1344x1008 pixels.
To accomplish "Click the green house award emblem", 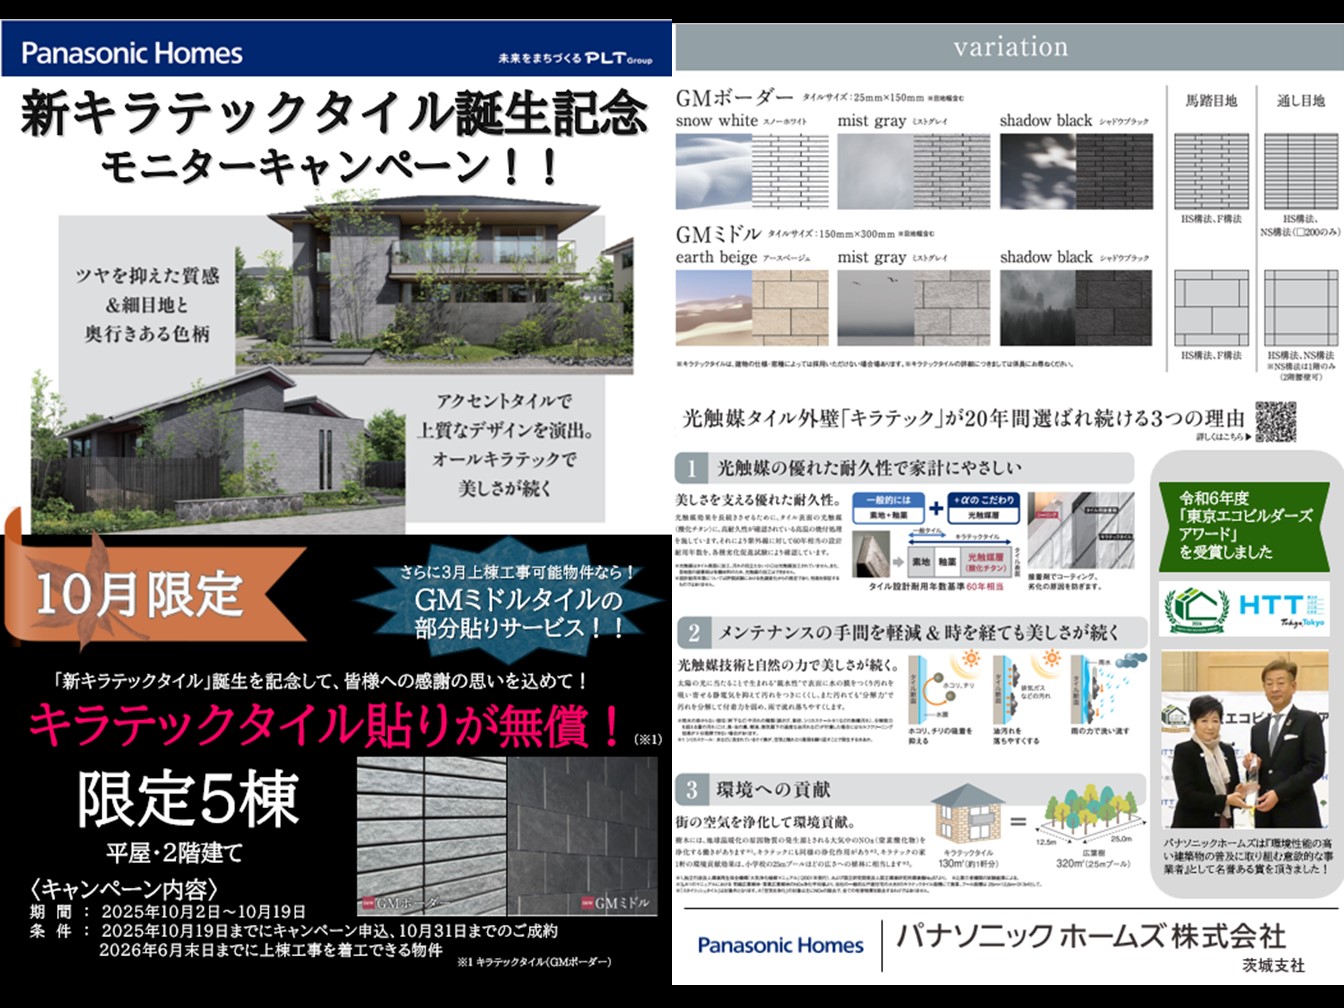I will click(x=1197, y=609).
